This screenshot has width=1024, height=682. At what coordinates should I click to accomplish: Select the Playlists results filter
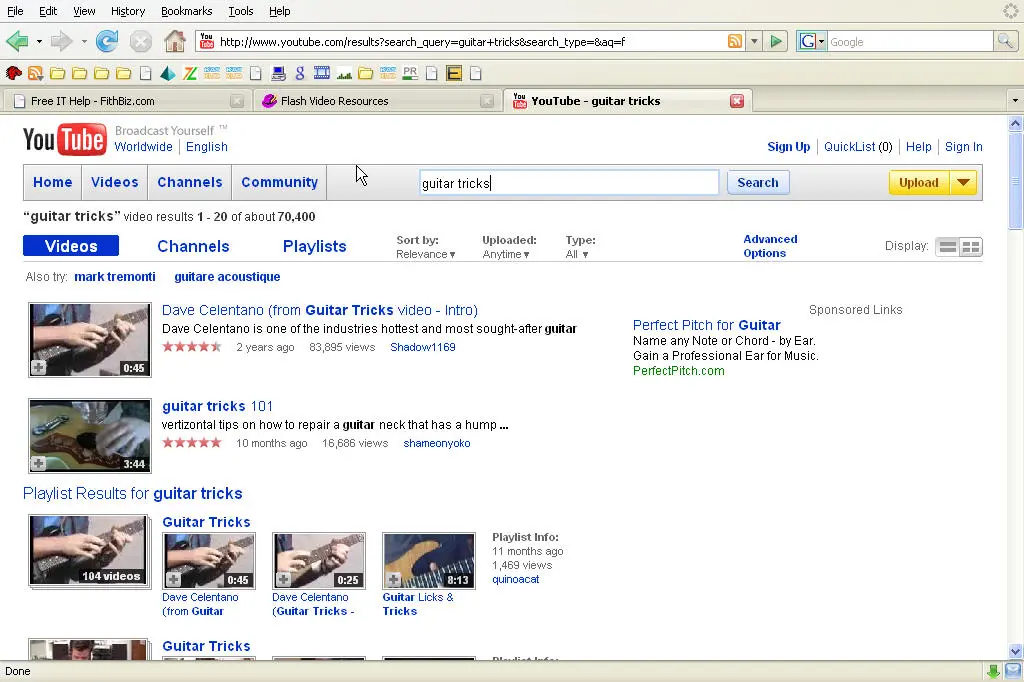point(314,246)
